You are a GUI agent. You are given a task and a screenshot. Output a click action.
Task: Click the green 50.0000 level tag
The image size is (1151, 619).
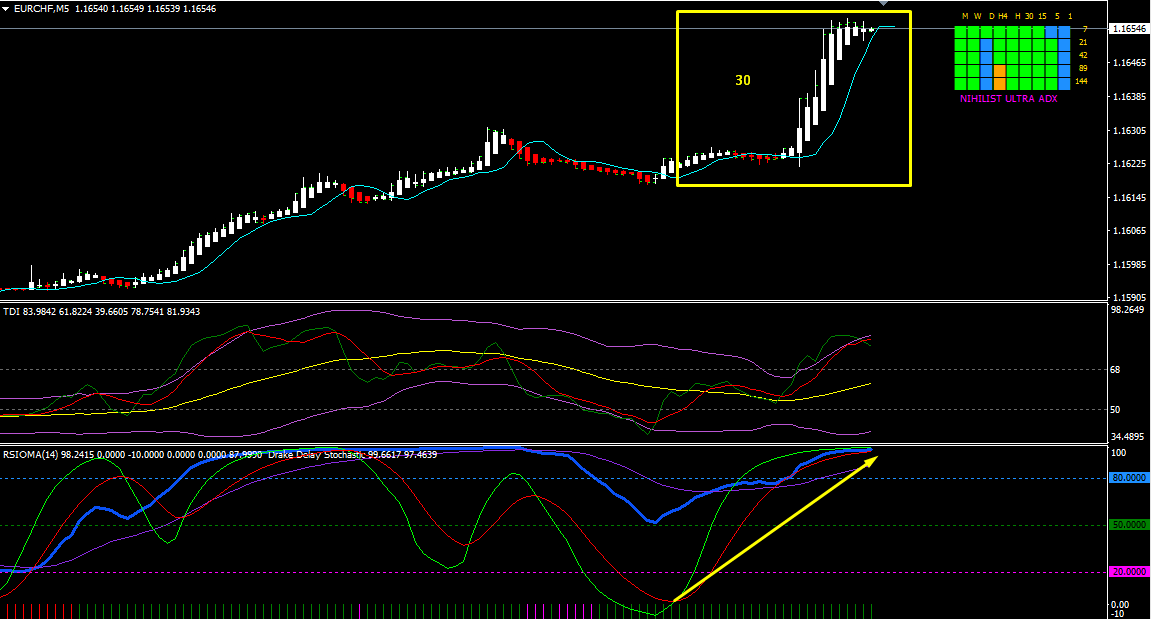(1129, 525)
